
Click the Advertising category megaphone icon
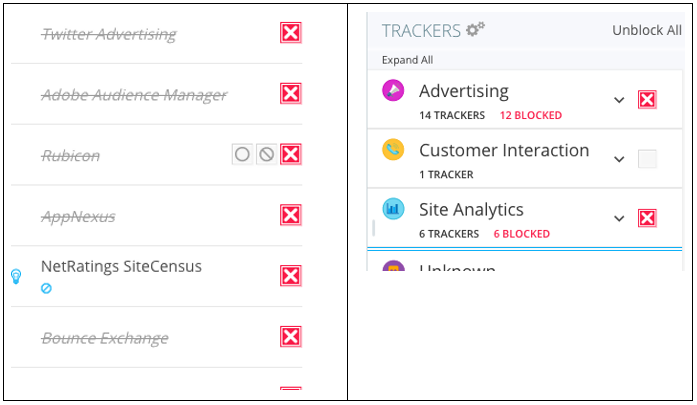click(393, 90)
